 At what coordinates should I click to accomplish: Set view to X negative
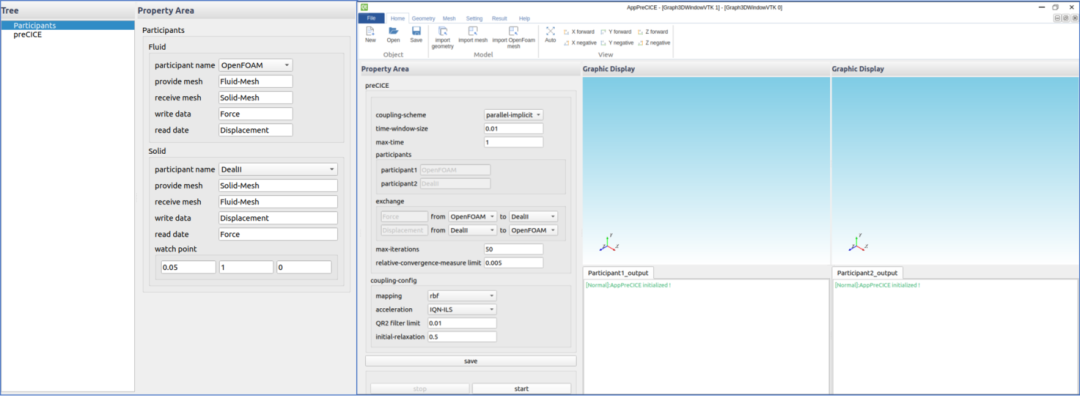click(580, 43)
